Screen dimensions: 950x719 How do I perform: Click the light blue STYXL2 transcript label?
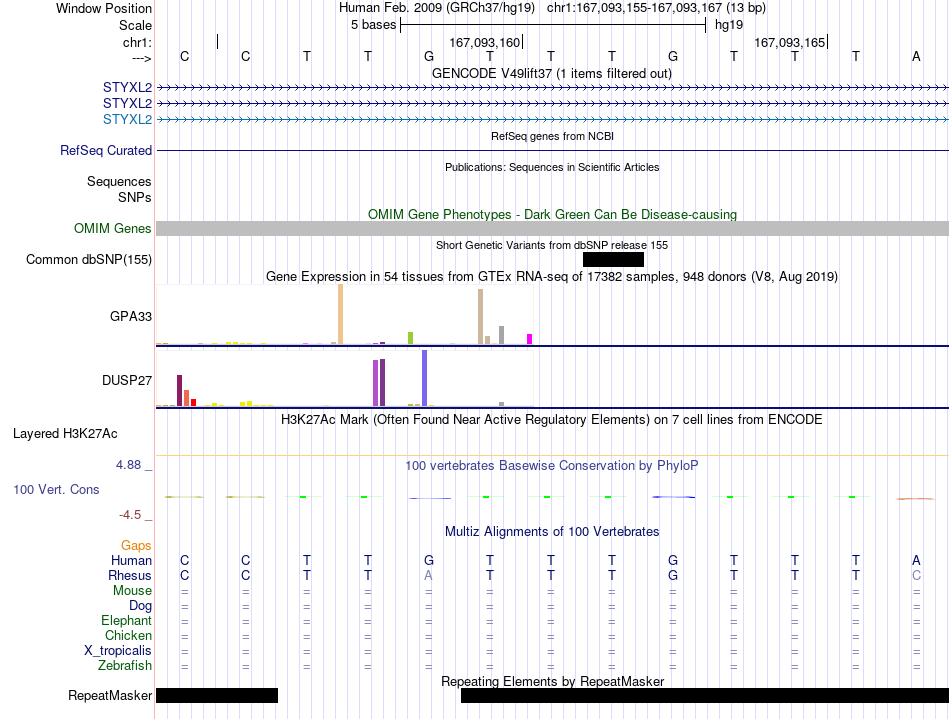127,119
